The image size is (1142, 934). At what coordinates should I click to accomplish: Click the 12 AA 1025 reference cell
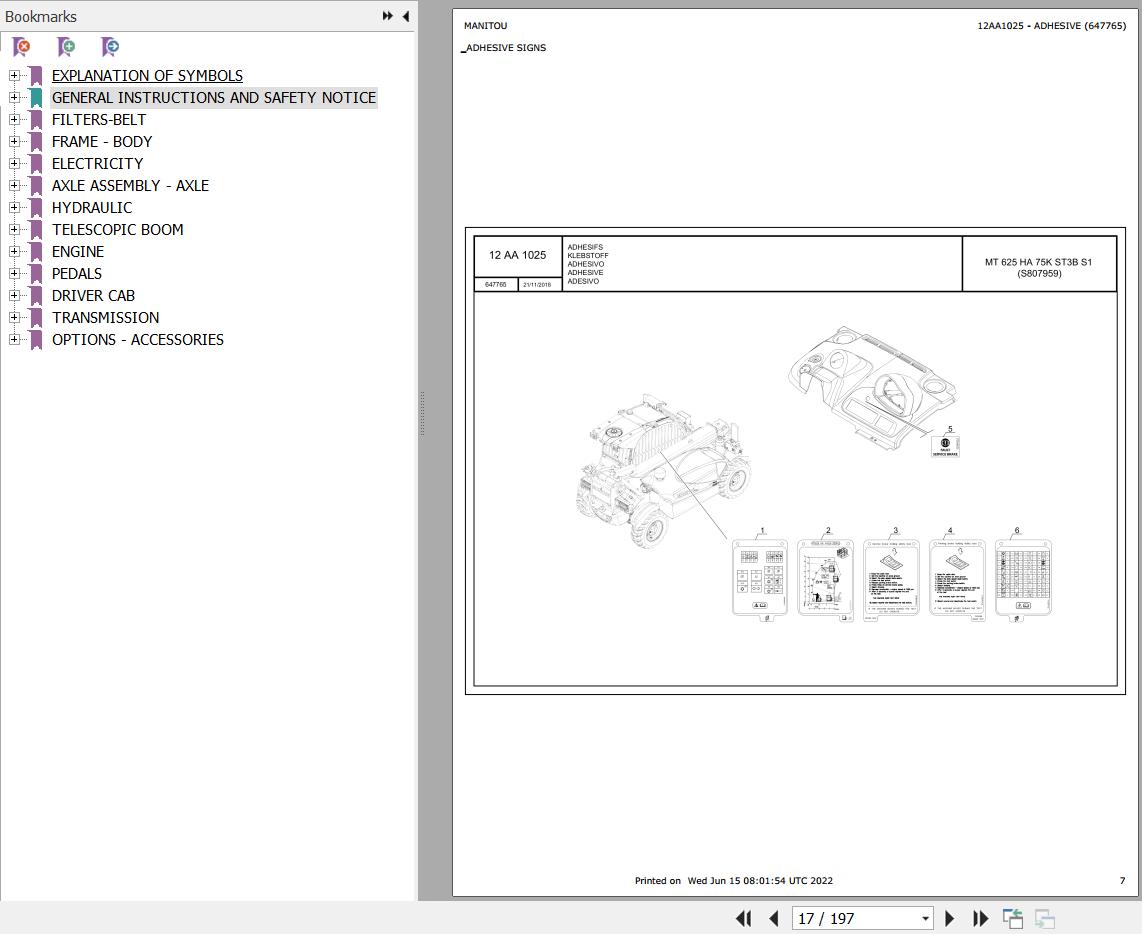[x=518, y=256]
